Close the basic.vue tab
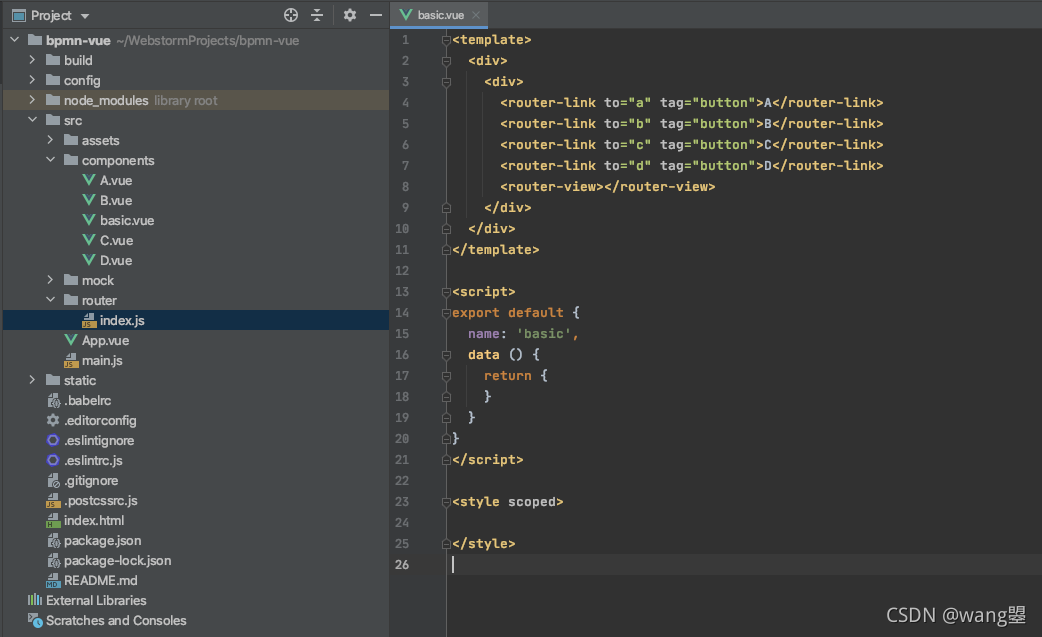1042x637 pixels. point(476,15)
